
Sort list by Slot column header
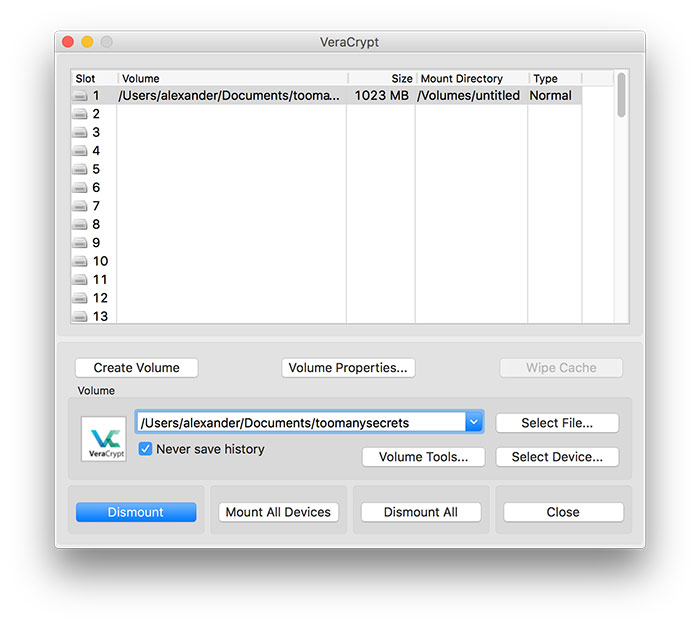point(95,79)
